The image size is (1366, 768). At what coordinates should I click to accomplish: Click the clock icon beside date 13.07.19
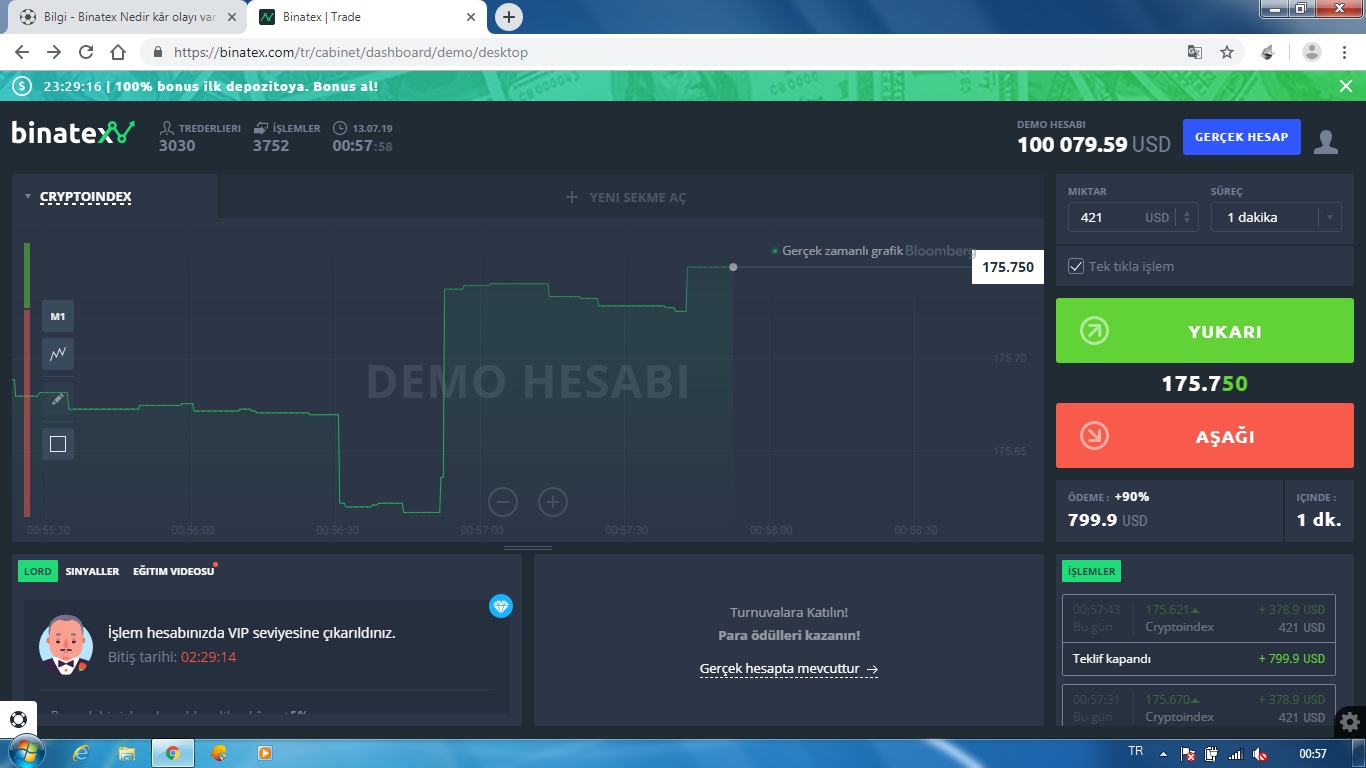340,128
